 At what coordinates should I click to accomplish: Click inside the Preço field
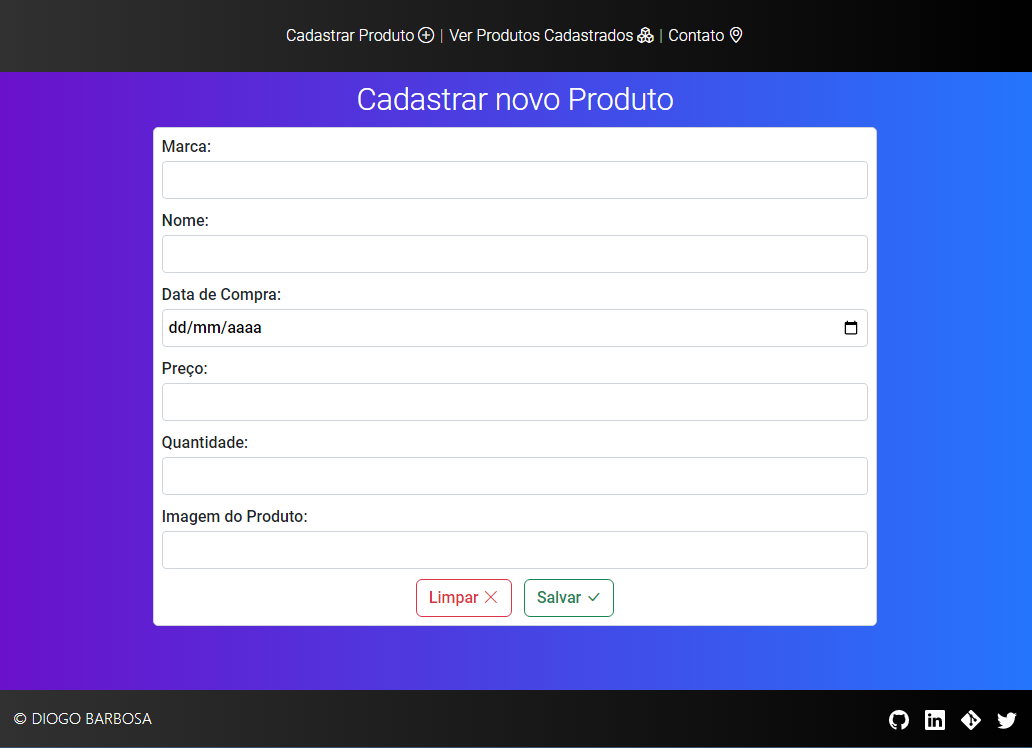[514, 402]
